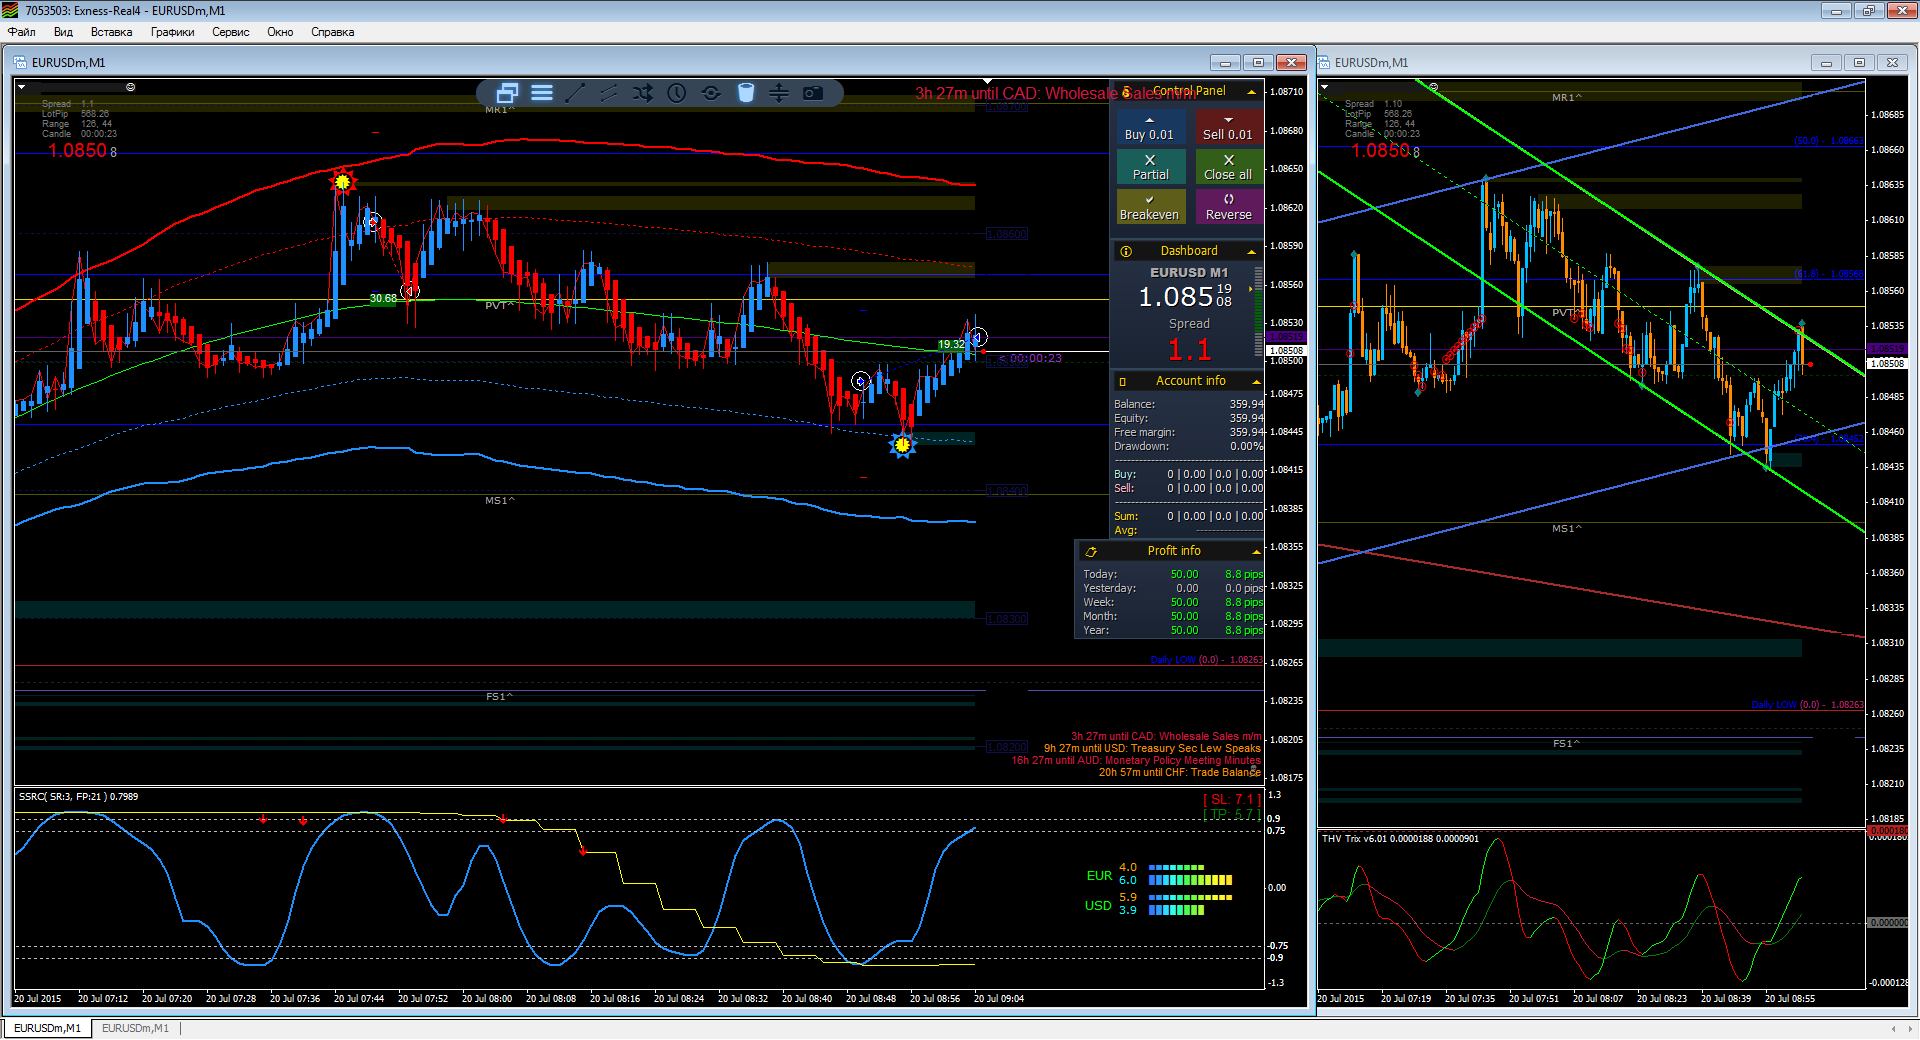The image size is (1920, 1040).
Task: Collapse the Dashboard section
Action: [x=1252, y=252]
